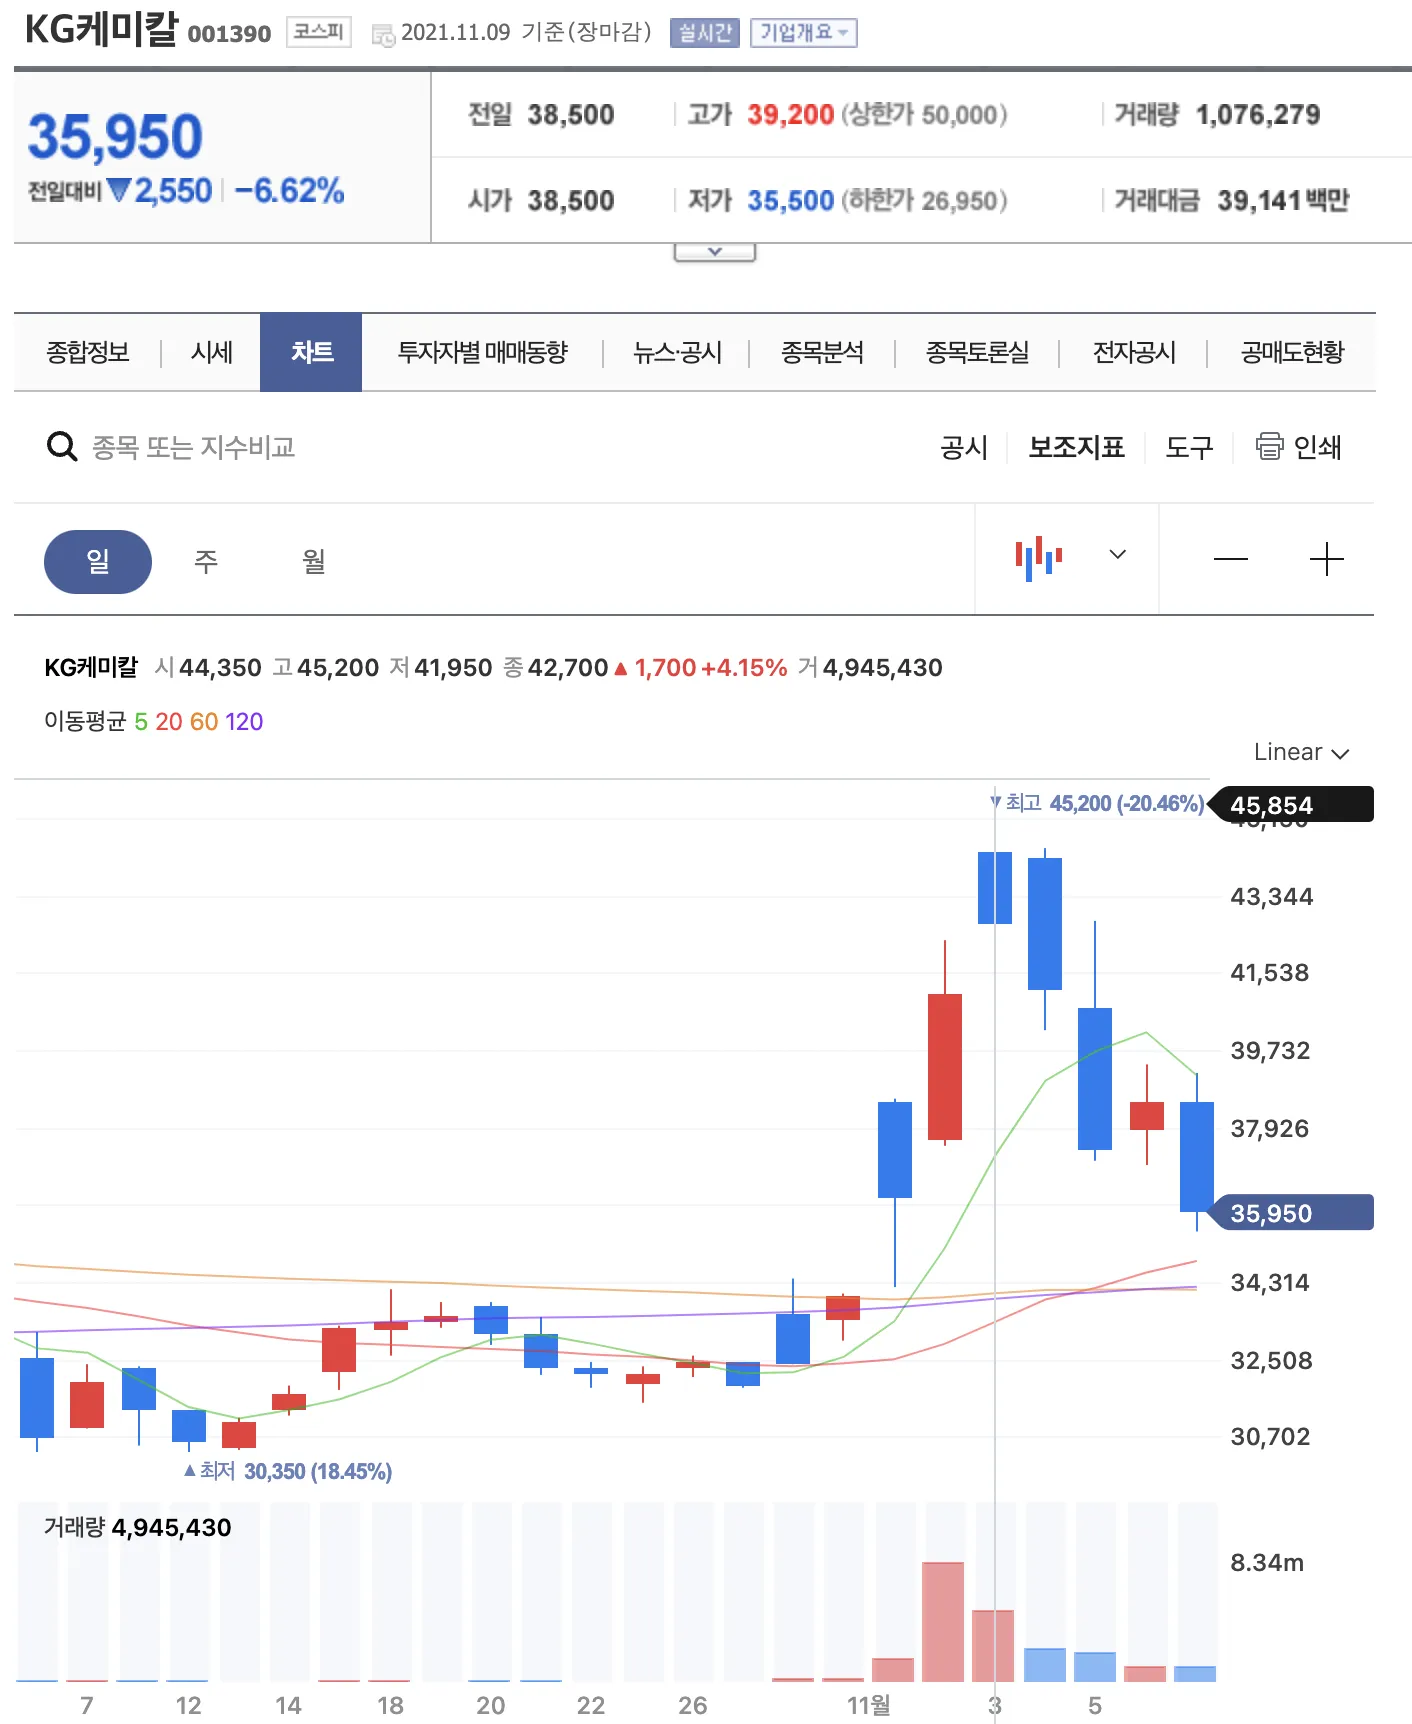Viewport: 1412px width, 1724px height.
Task: Click the 43,344 price axis label
Action: click(1271, 896)
